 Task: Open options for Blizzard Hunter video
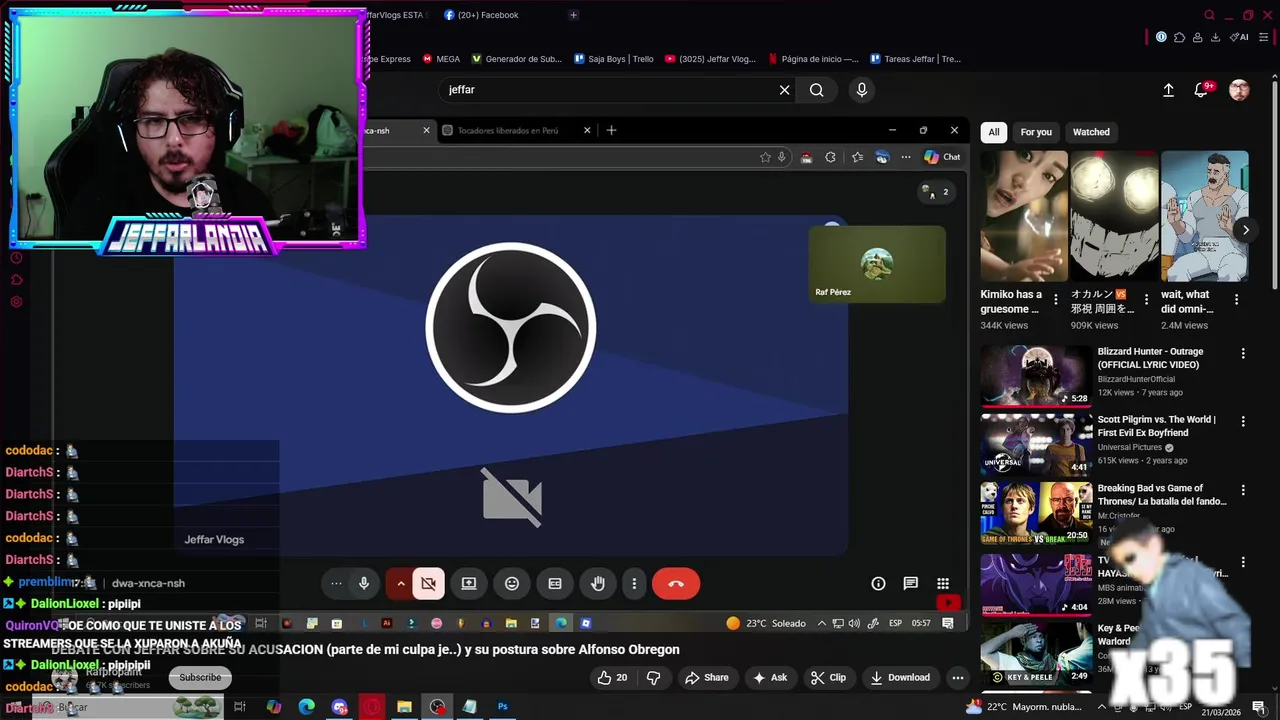[x=1243, y=353]
